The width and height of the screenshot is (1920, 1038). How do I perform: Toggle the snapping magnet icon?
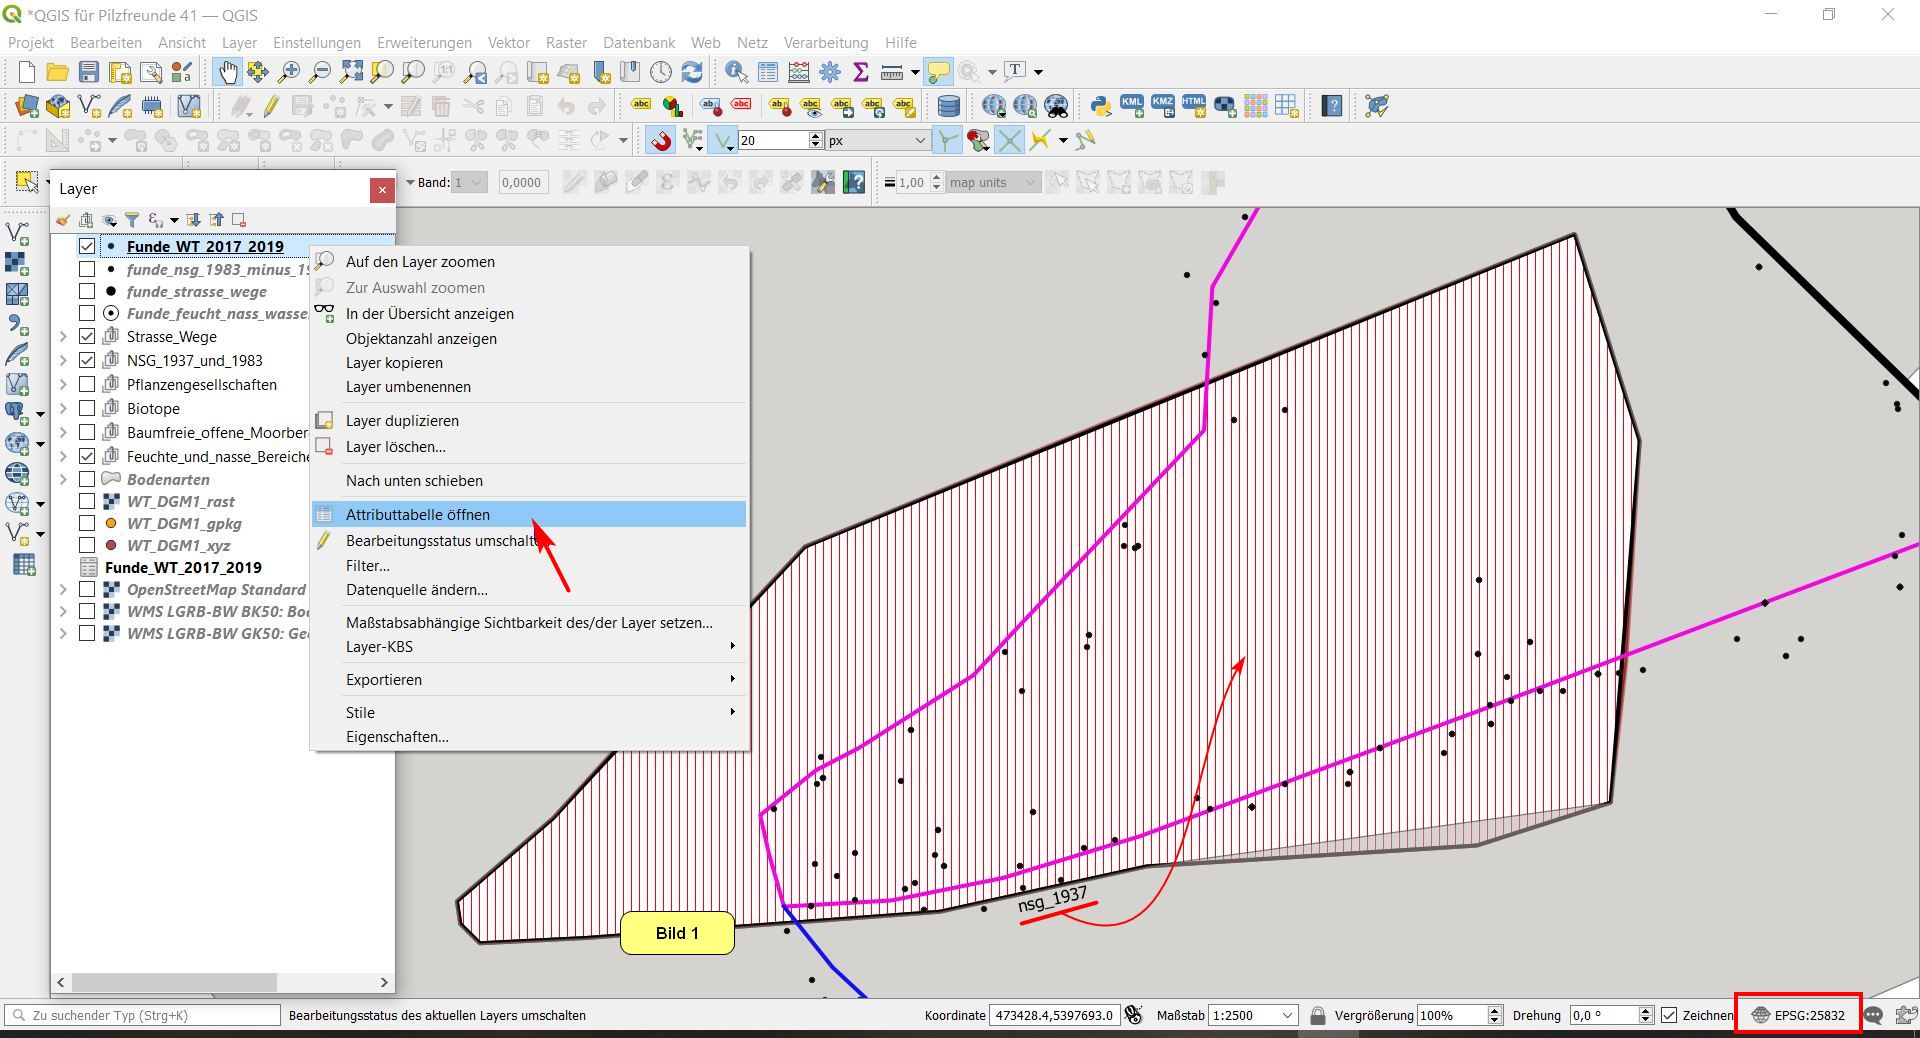point(661,141)
